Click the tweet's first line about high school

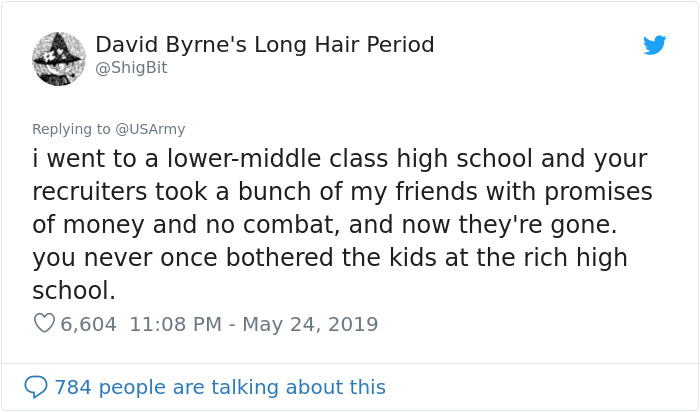click(340, 159)
